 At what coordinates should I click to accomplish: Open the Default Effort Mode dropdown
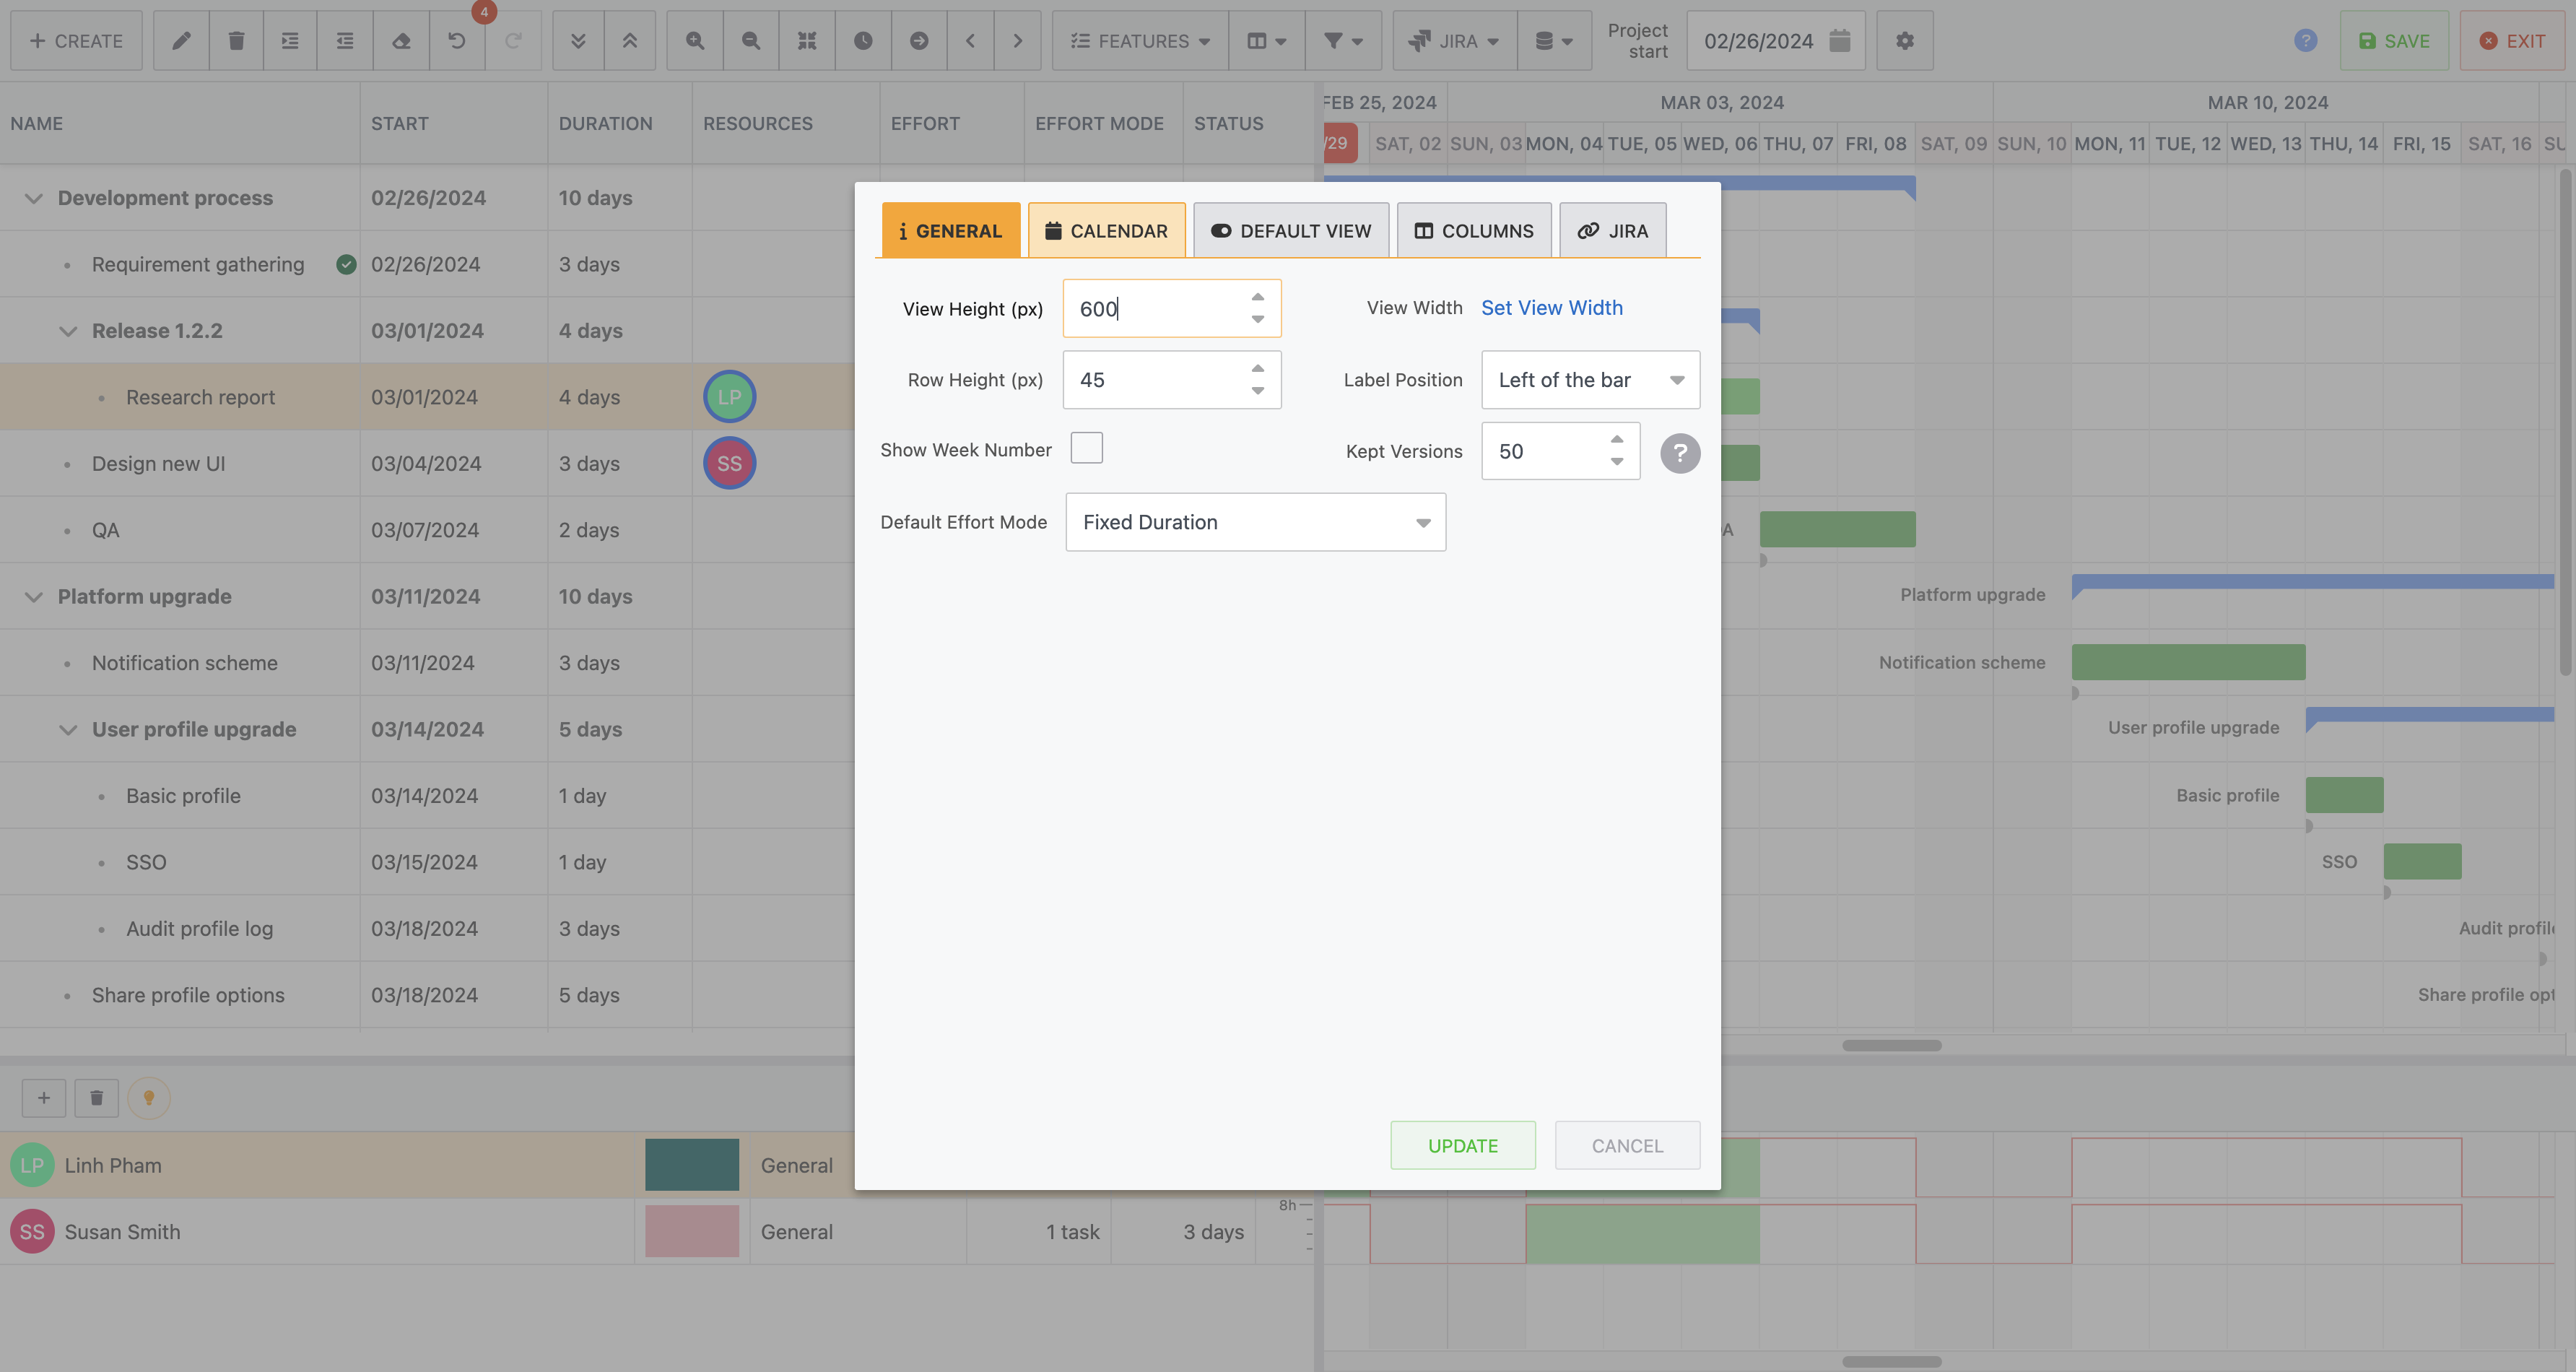point(1254,521)
